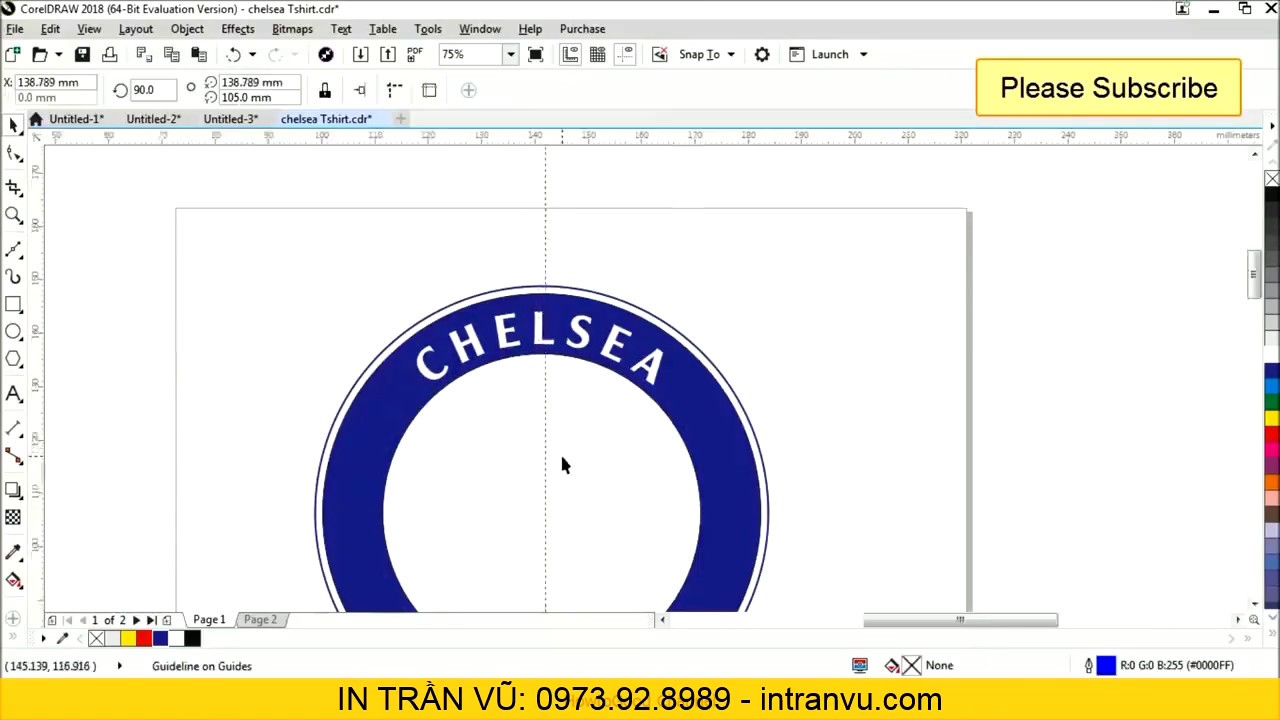This screenshot has height=720, width=1280.
Task: Click the rotation angle field showing 90.0
Action: [154, 90]
